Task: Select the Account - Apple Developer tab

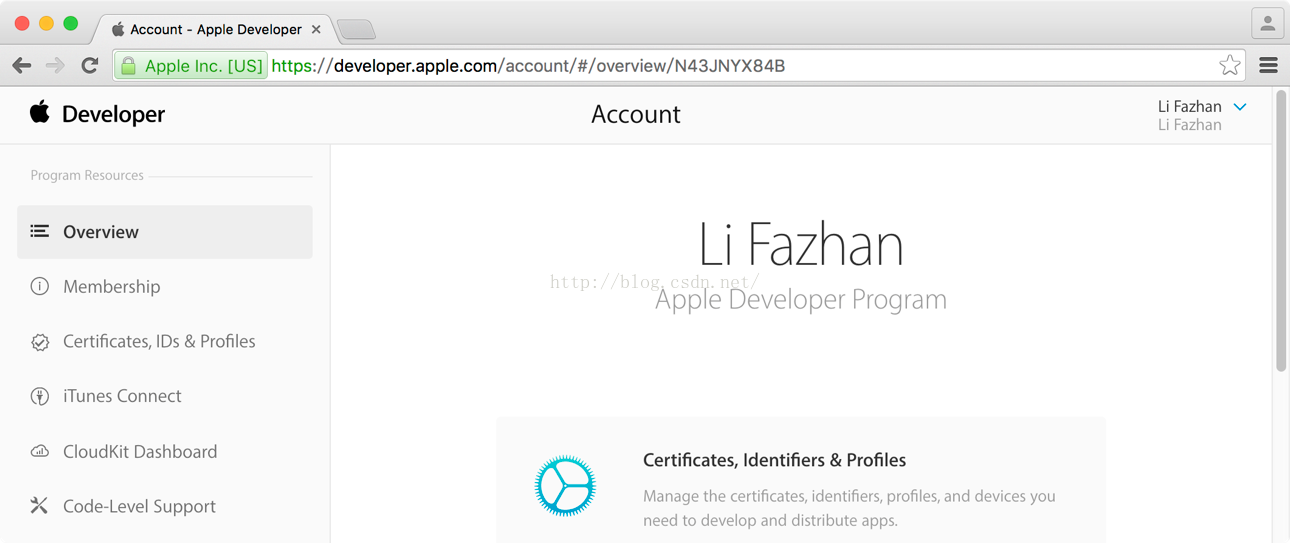Action: [x=215, y=29]
